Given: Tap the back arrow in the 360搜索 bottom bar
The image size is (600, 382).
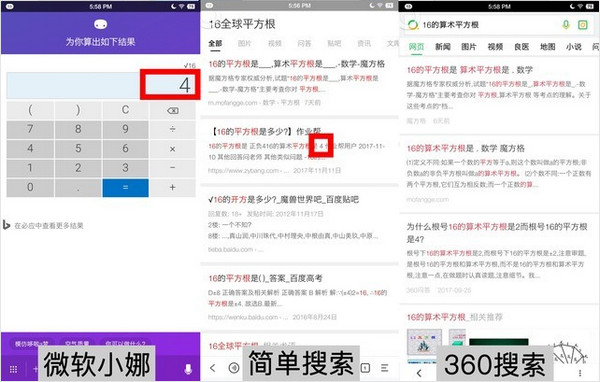Looking at the screenshot, I should [419, 372].
